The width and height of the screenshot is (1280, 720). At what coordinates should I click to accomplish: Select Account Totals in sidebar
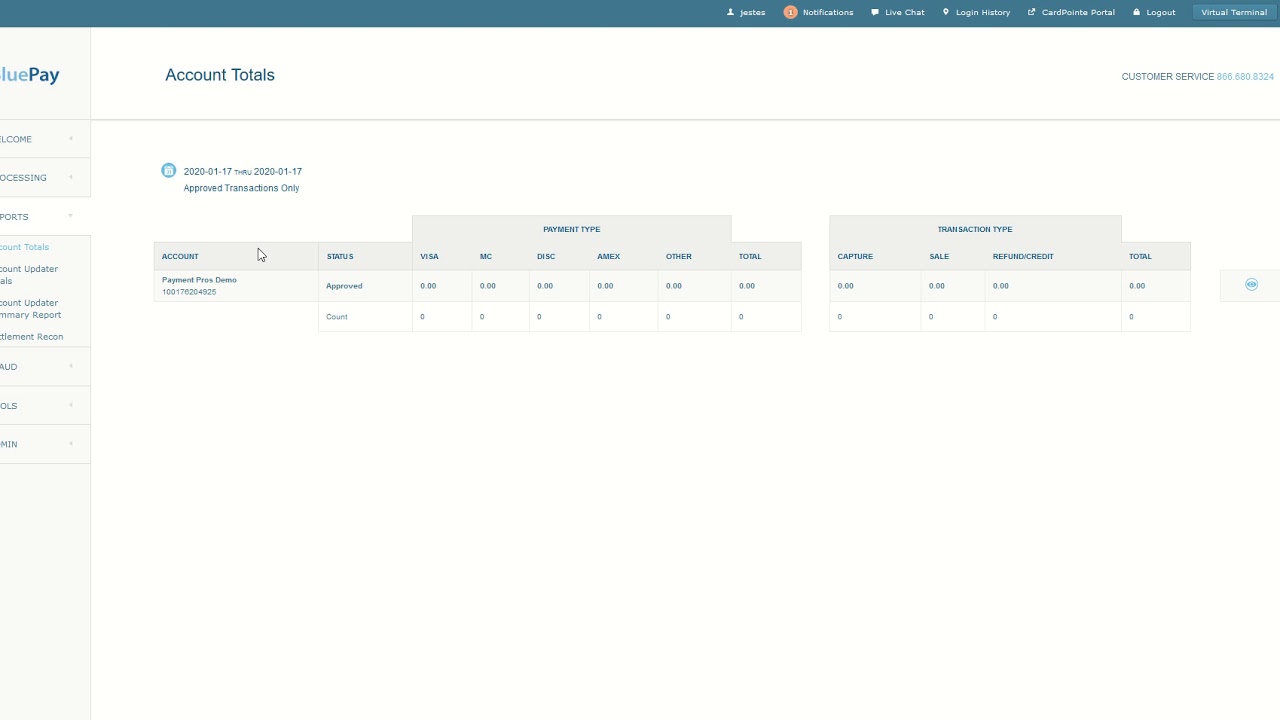click(x=25, y=247)
